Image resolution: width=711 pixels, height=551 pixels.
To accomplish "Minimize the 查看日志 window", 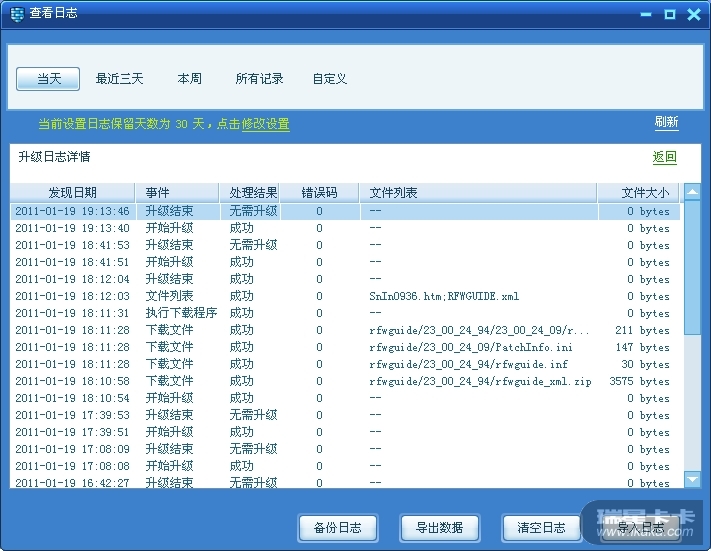I will pos(646,15).
